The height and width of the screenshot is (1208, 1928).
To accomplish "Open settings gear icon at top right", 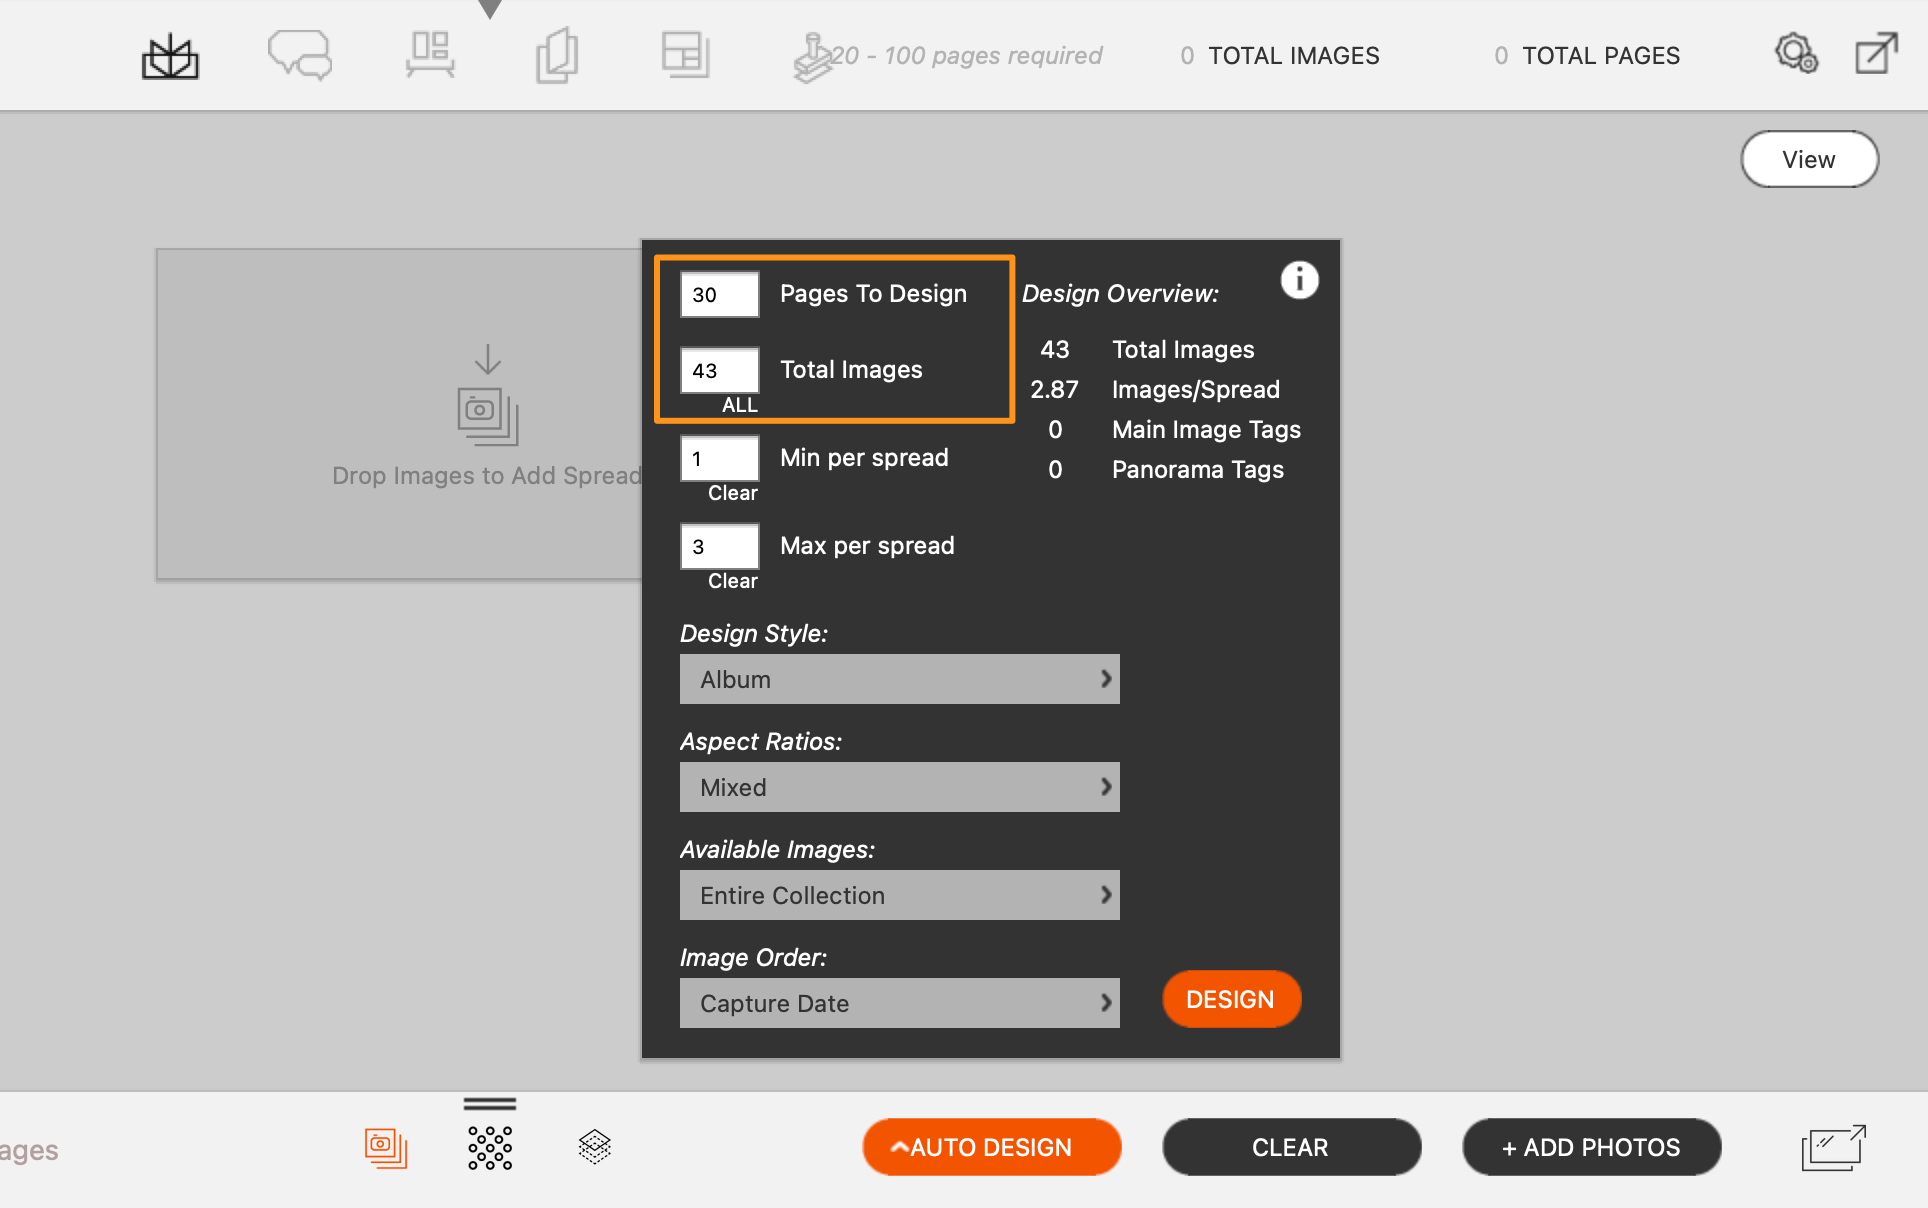I will click(x=1796, y=53).
